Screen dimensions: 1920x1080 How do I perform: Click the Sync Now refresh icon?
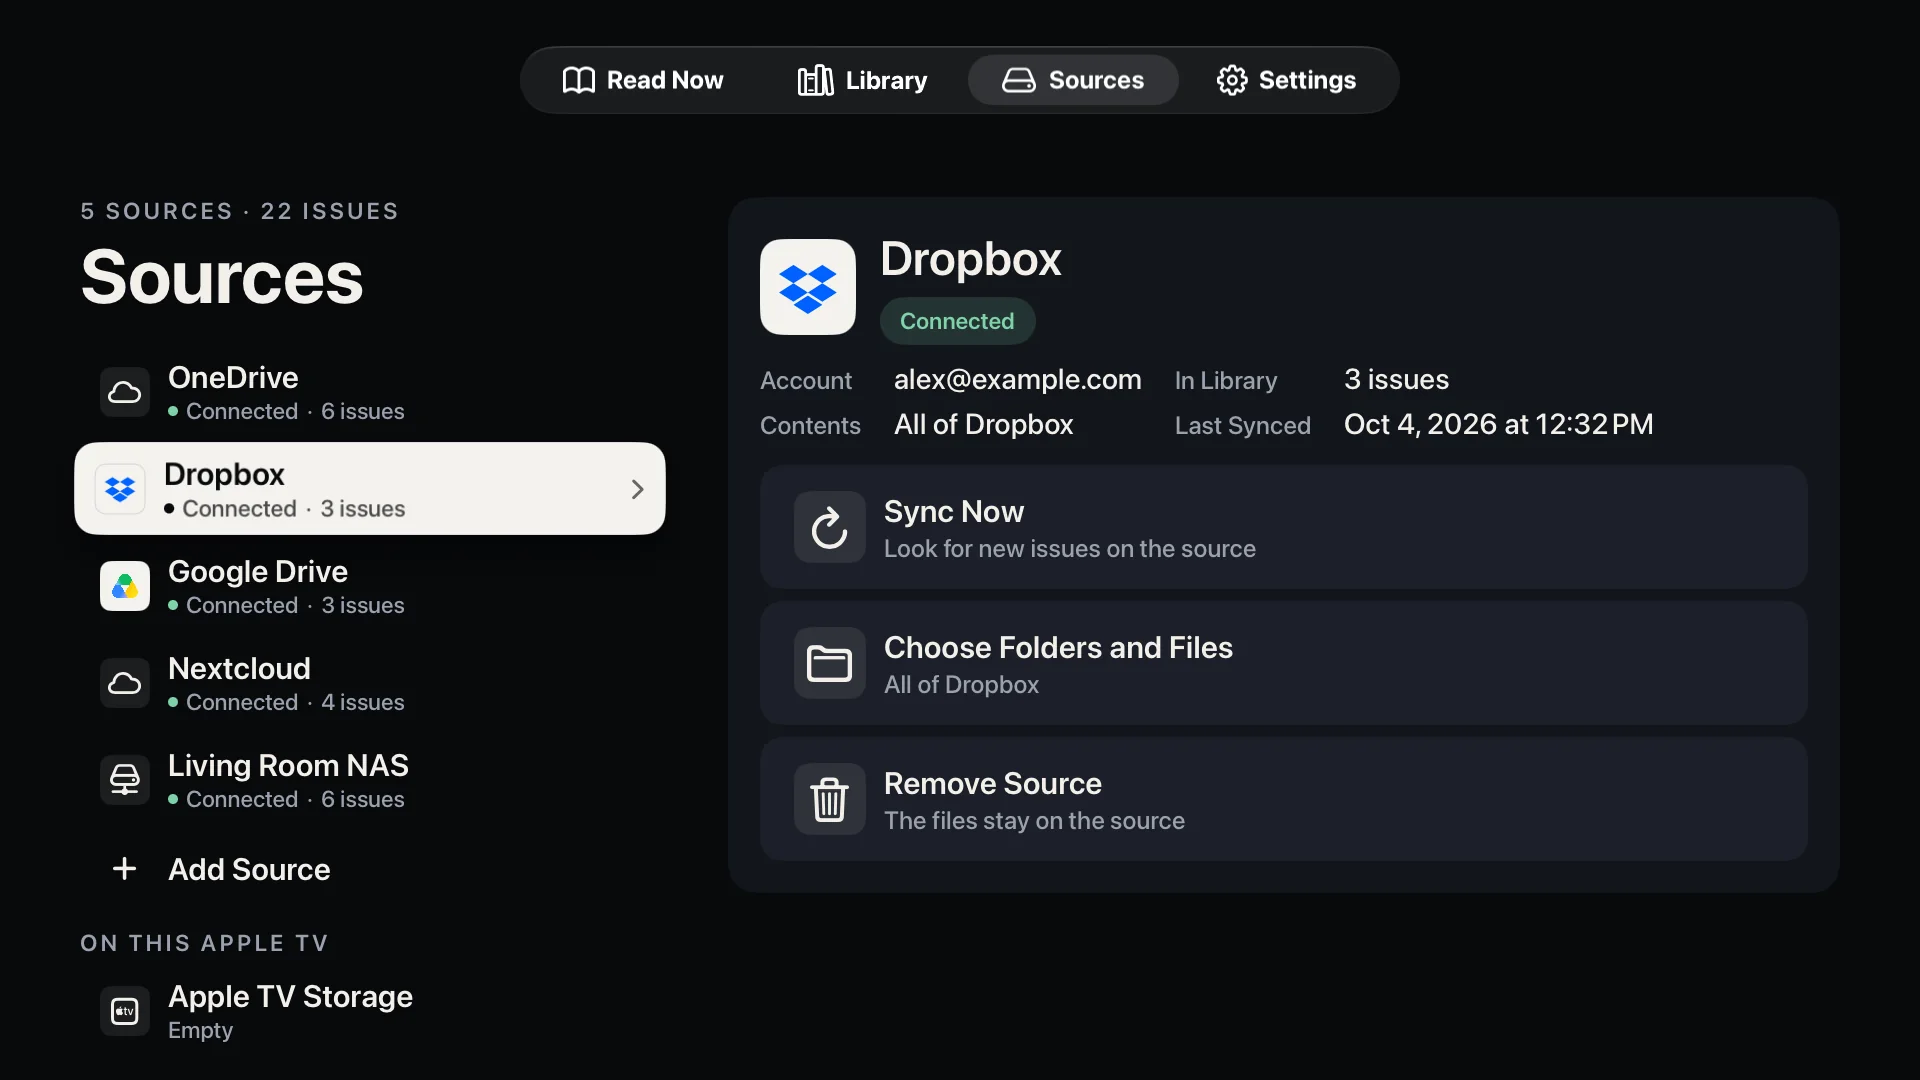click(830, 527)
